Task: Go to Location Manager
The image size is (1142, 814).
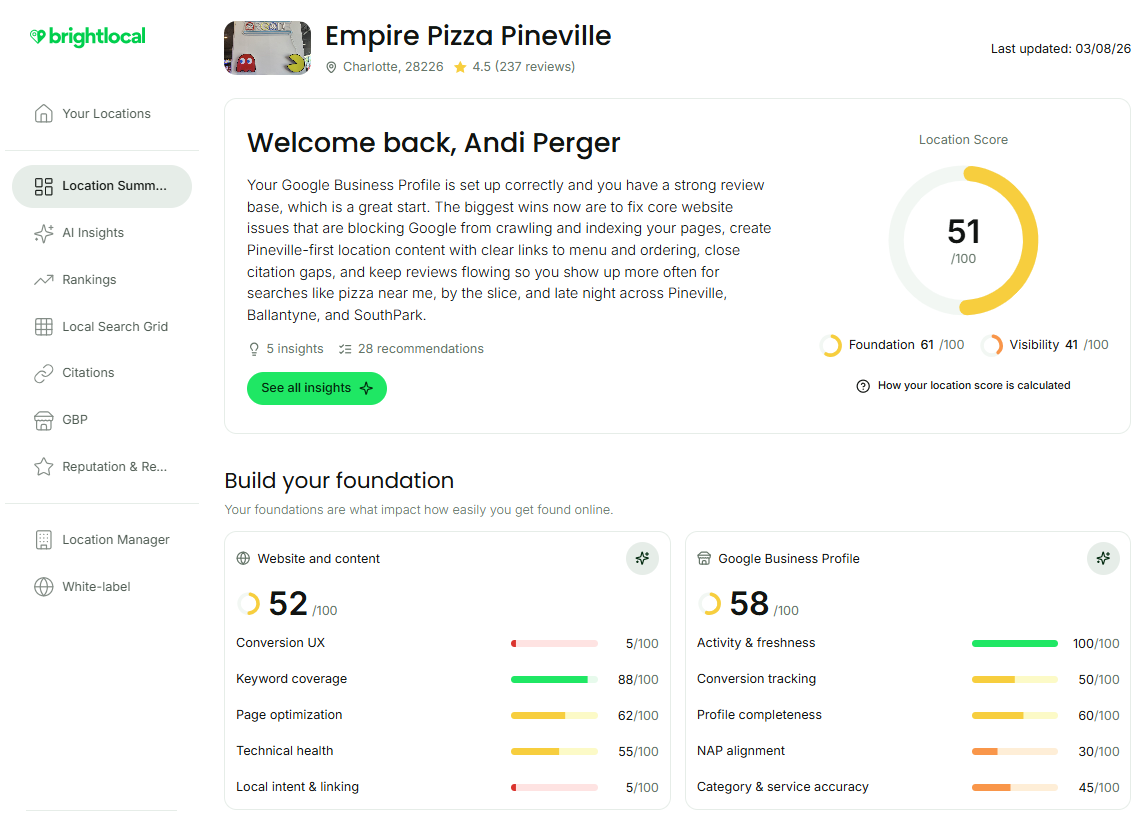Action: click(x=102, y=540)
